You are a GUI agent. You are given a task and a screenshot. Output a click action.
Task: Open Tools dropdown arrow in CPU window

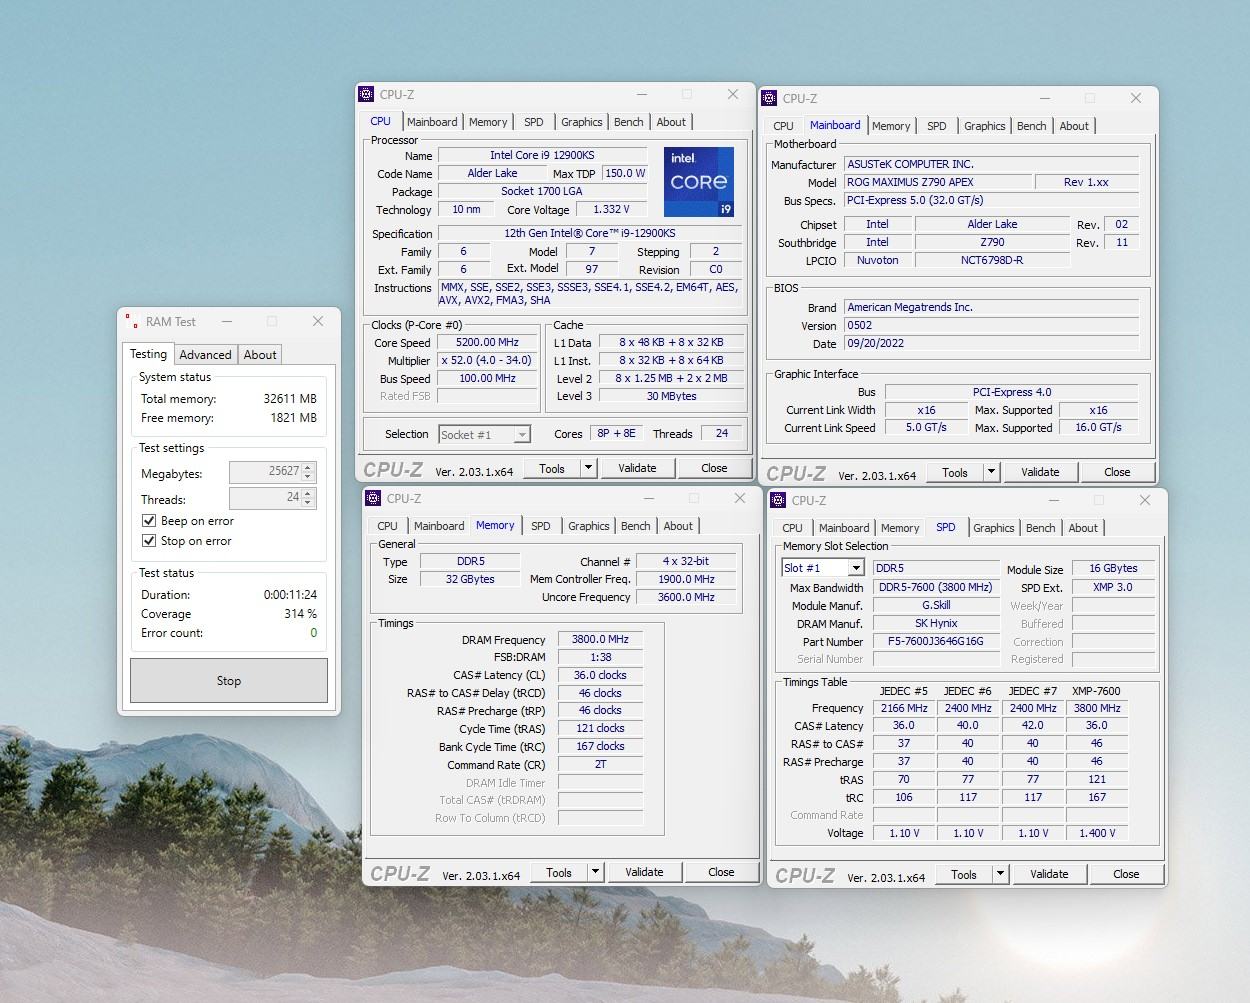(x=589, y=468)
